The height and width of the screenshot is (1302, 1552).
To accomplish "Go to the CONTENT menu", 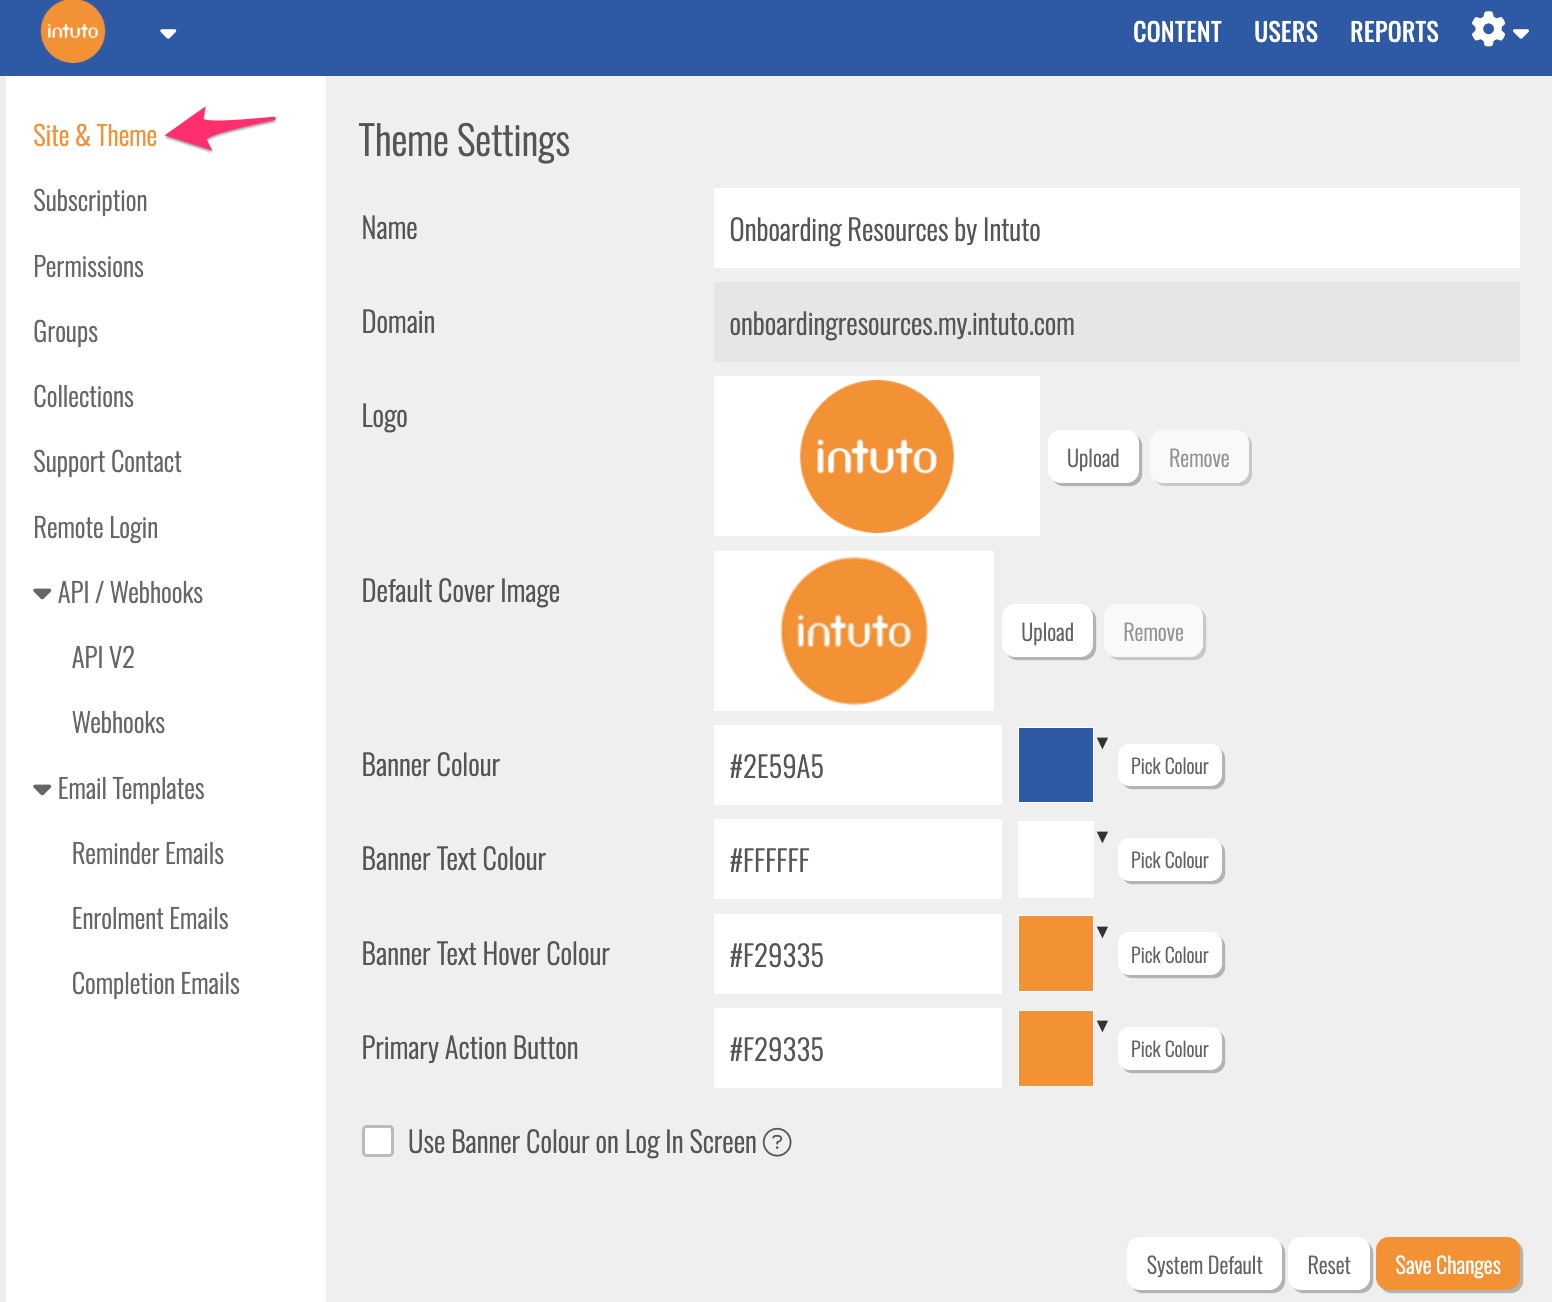I will (1176, 32).
